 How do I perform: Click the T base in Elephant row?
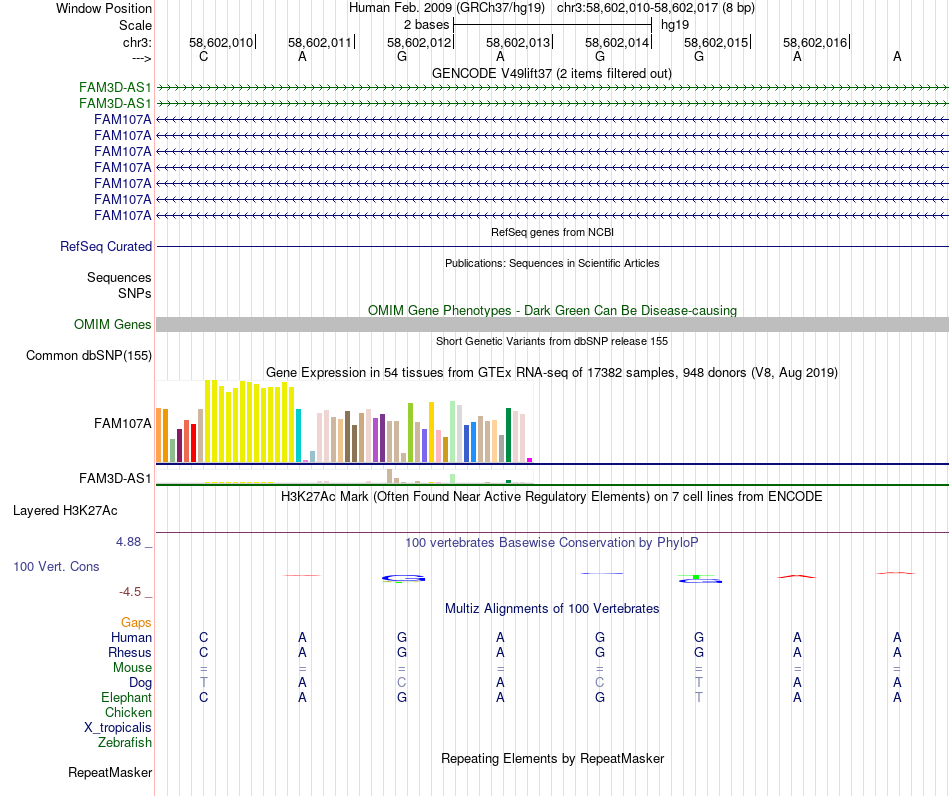point(699,698)
